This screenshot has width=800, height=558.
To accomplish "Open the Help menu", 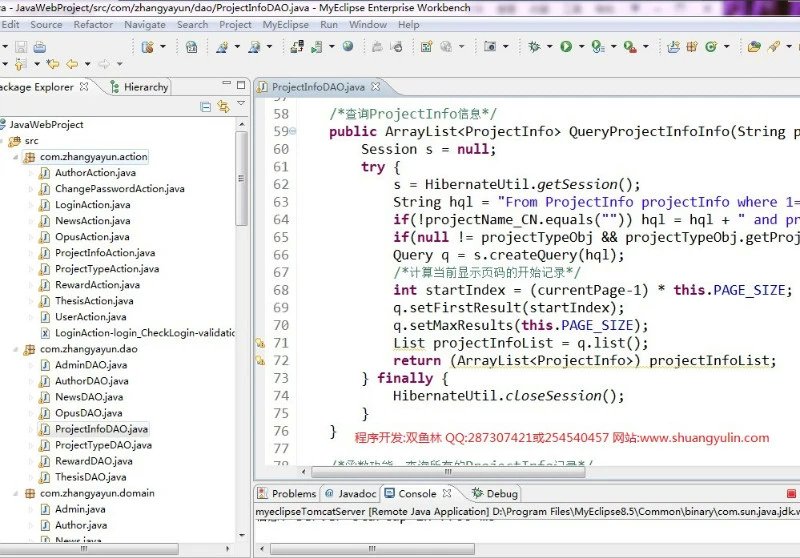I will [409, 24].
